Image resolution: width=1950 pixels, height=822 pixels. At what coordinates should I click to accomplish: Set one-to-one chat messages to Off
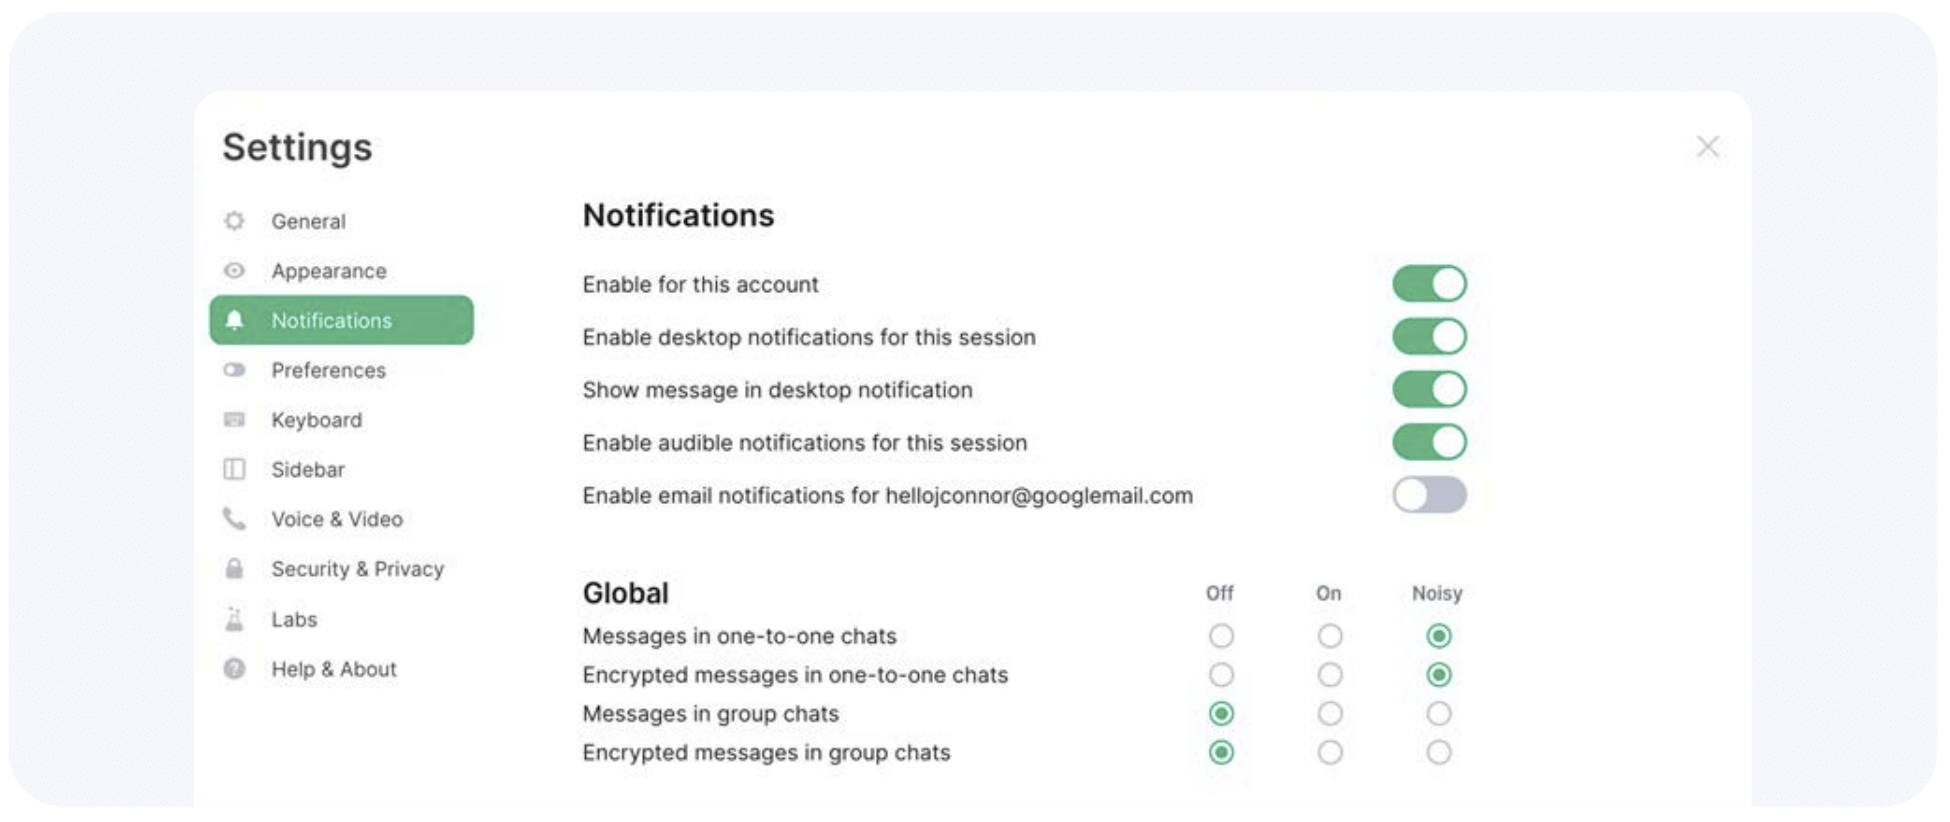click(x=1221, y=636)
